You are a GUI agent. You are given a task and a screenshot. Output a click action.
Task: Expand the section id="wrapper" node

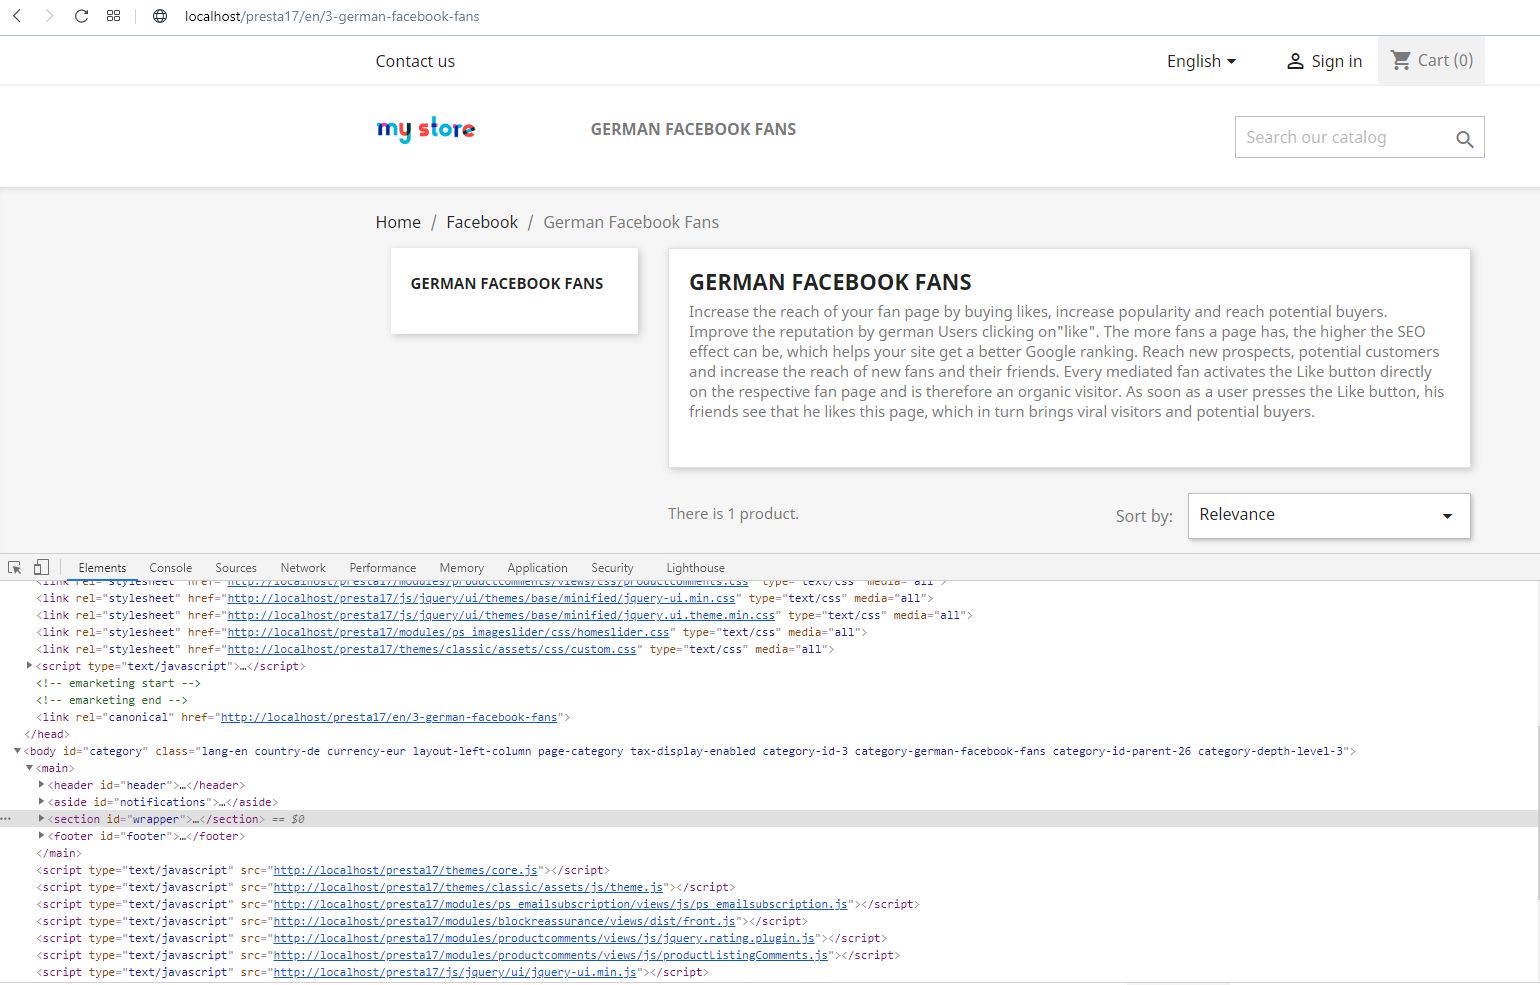click(41, 819)
